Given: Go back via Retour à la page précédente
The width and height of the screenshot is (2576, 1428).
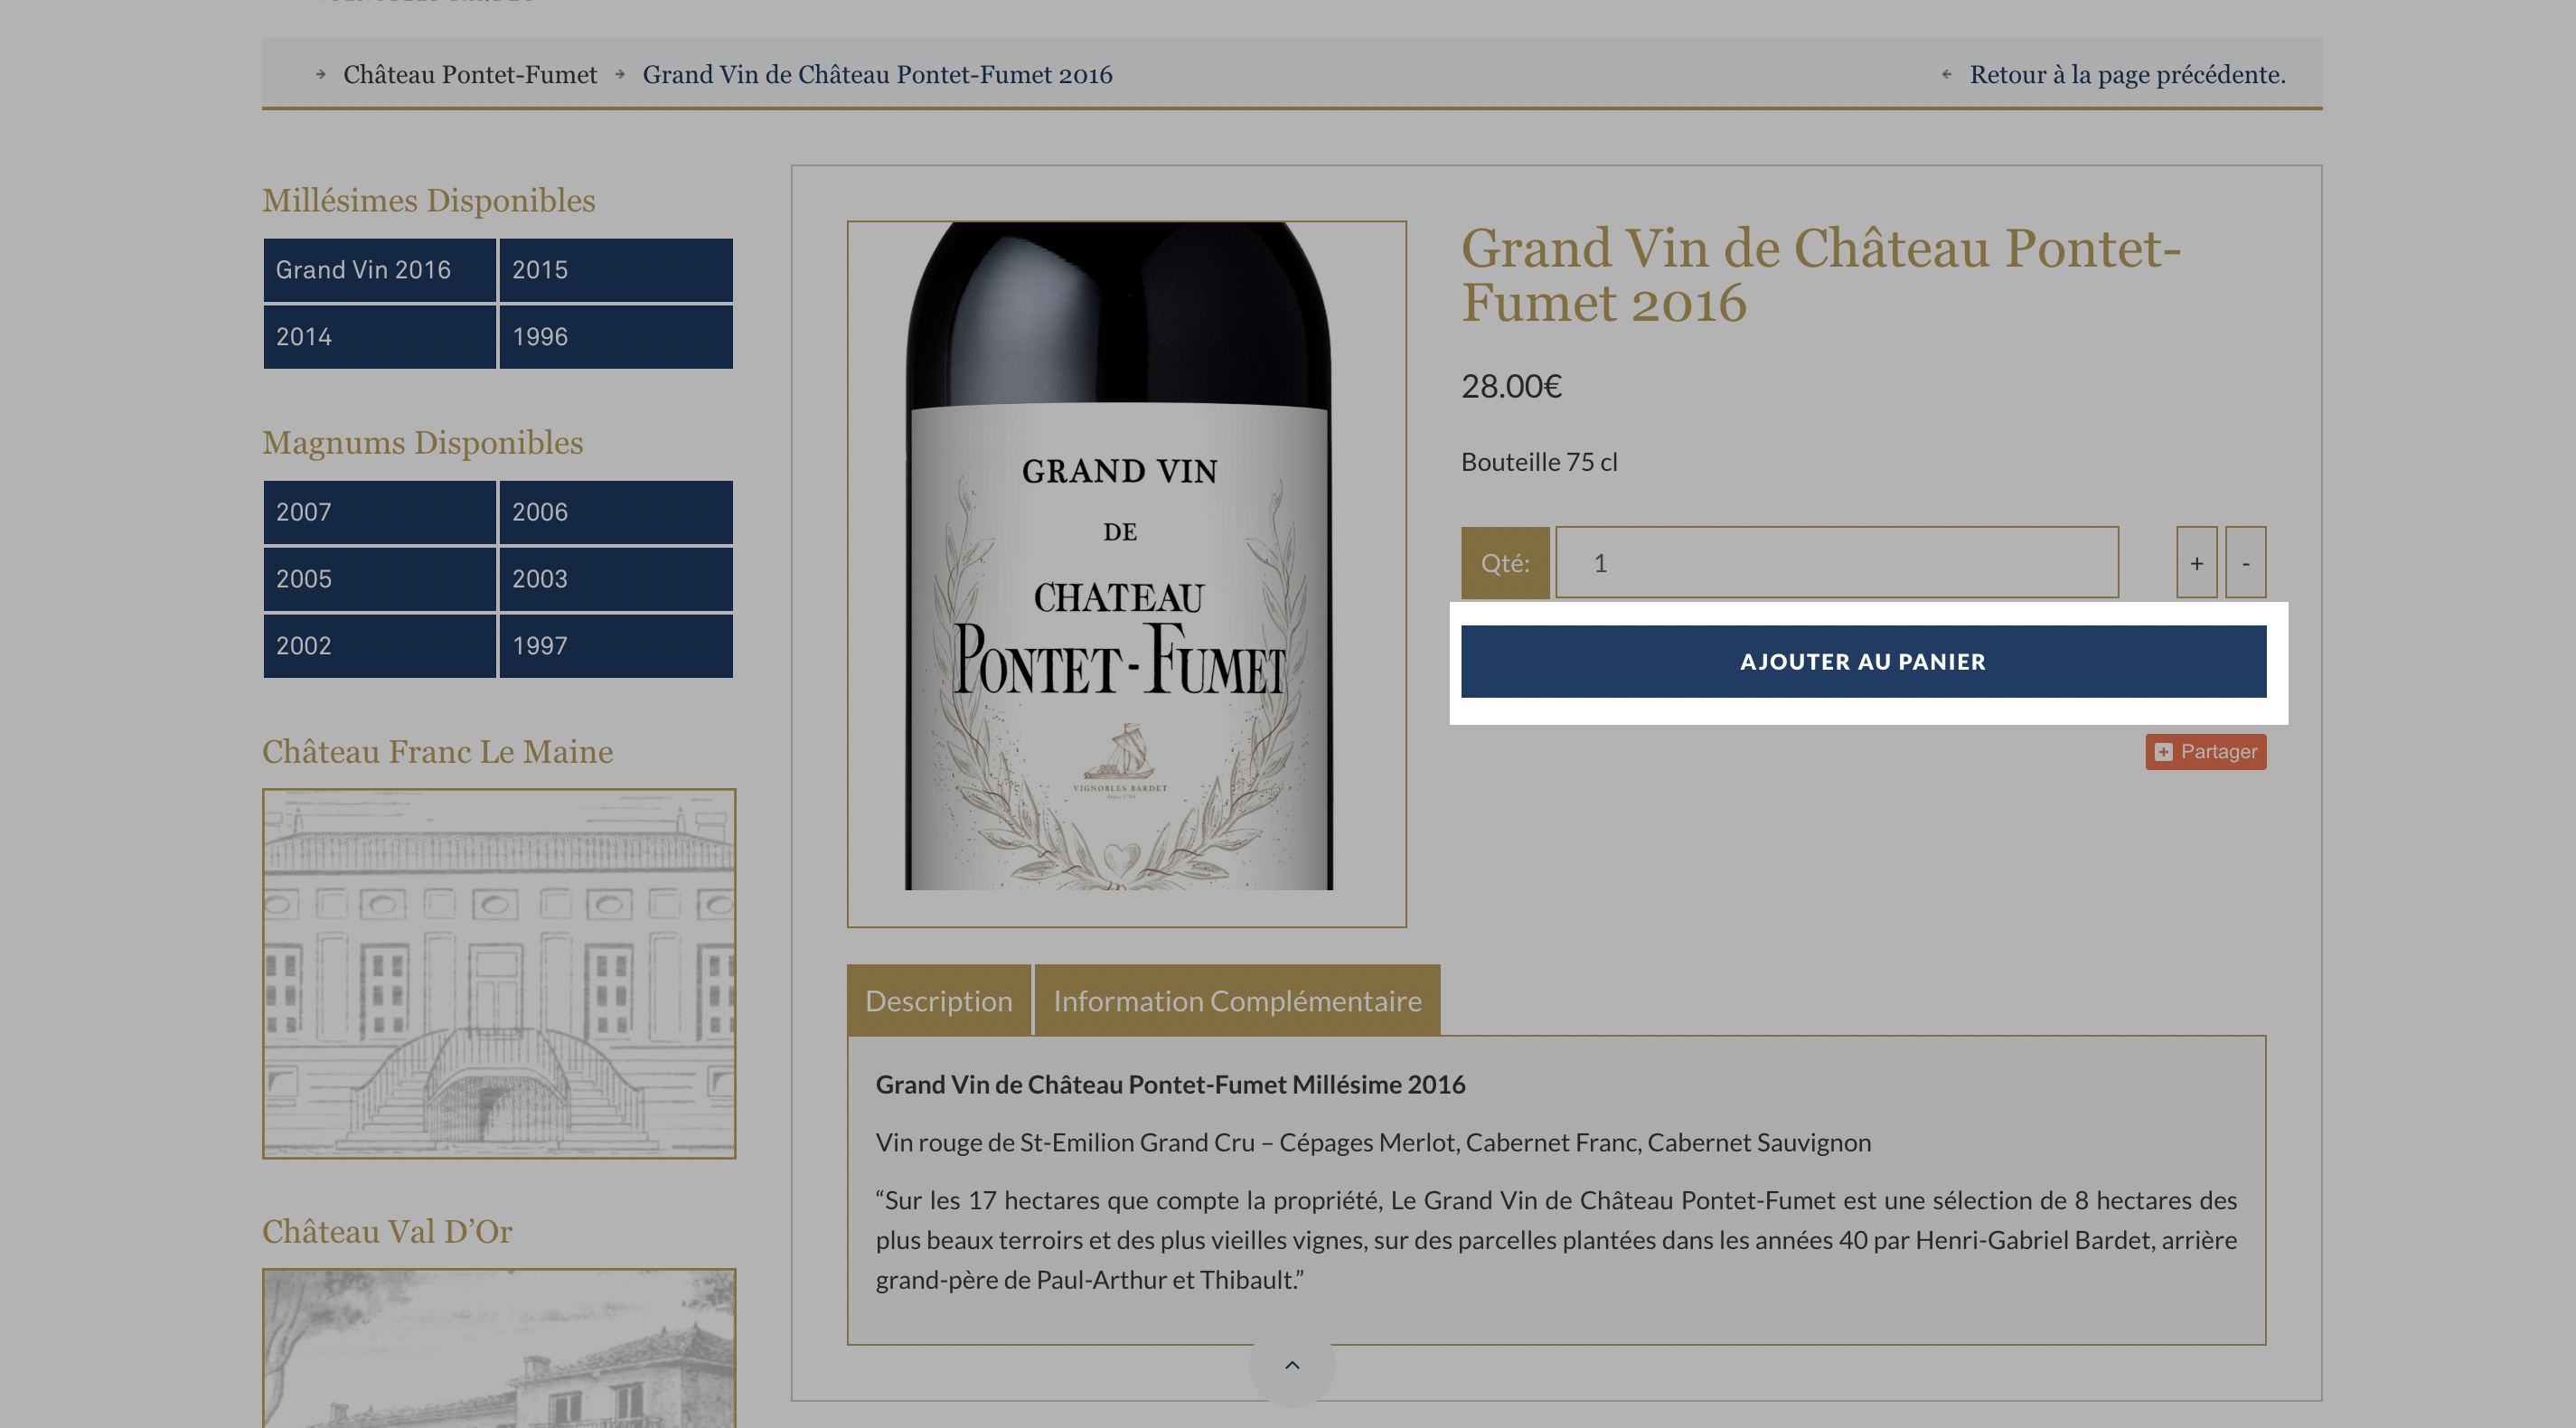Looking at the screenshot, I should 2127,75.
